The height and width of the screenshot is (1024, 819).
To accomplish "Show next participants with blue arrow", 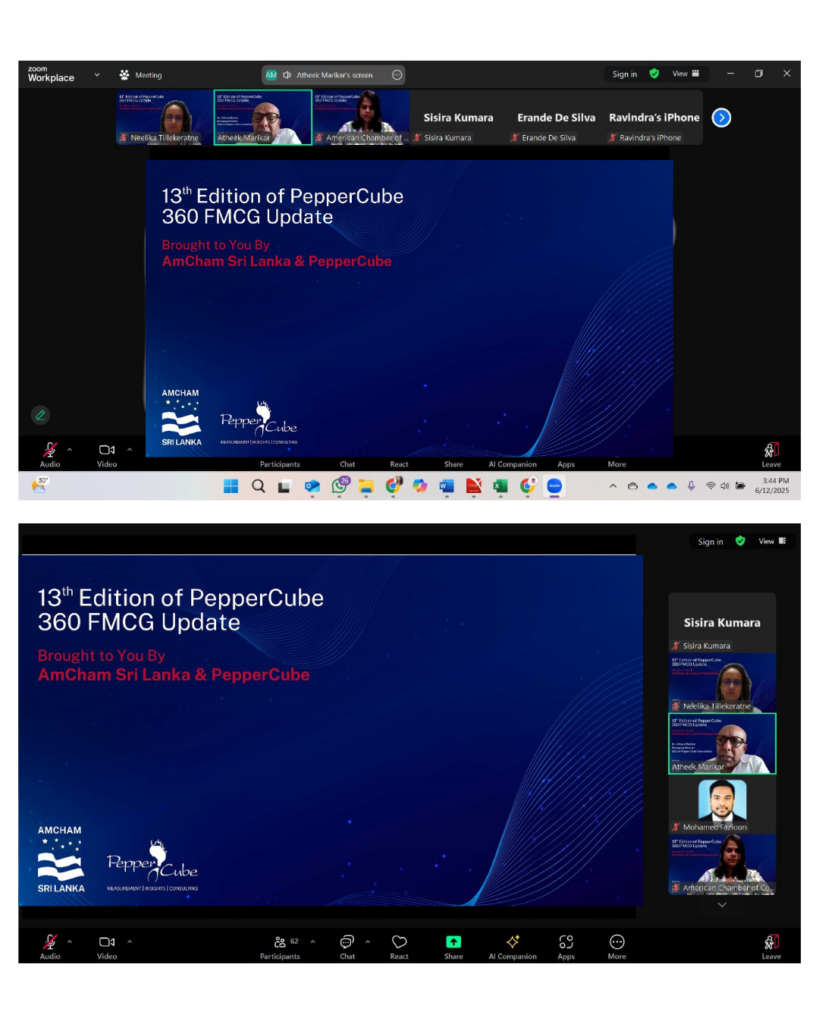I will click(x=721, y=118).
